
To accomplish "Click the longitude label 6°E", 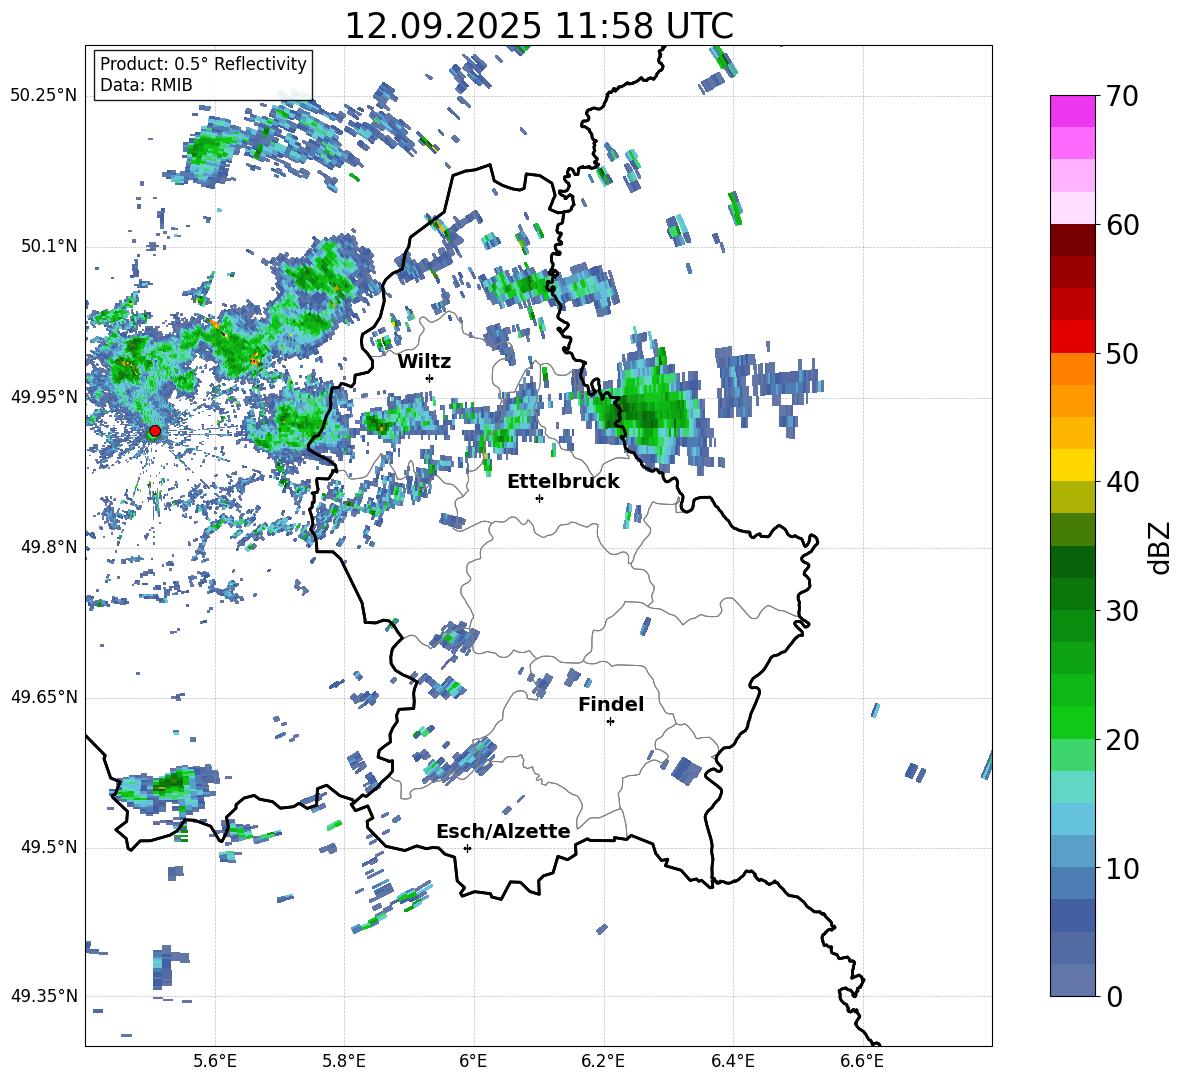I will tap(473, 1061).
